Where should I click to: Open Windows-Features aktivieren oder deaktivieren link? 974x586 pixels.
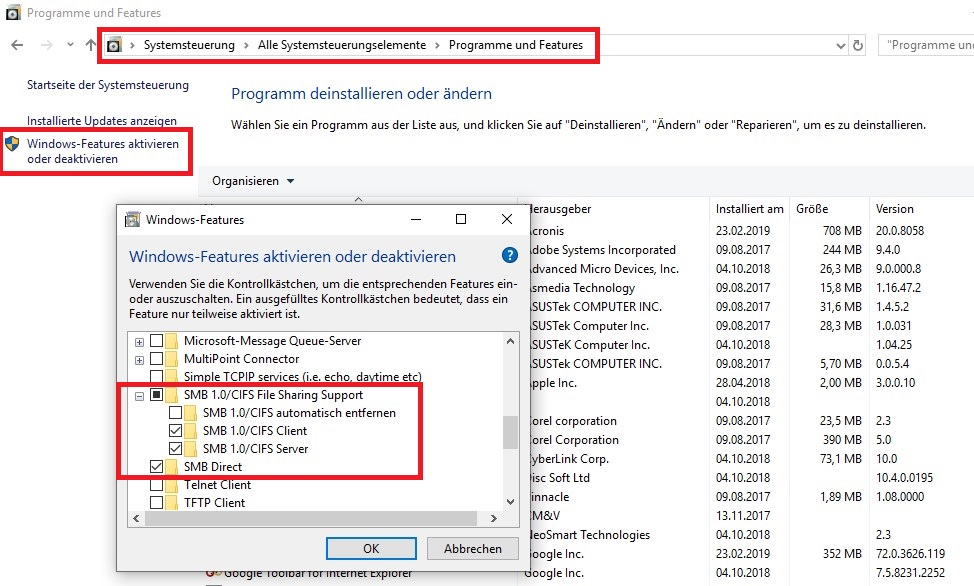(x=103, y=151)
